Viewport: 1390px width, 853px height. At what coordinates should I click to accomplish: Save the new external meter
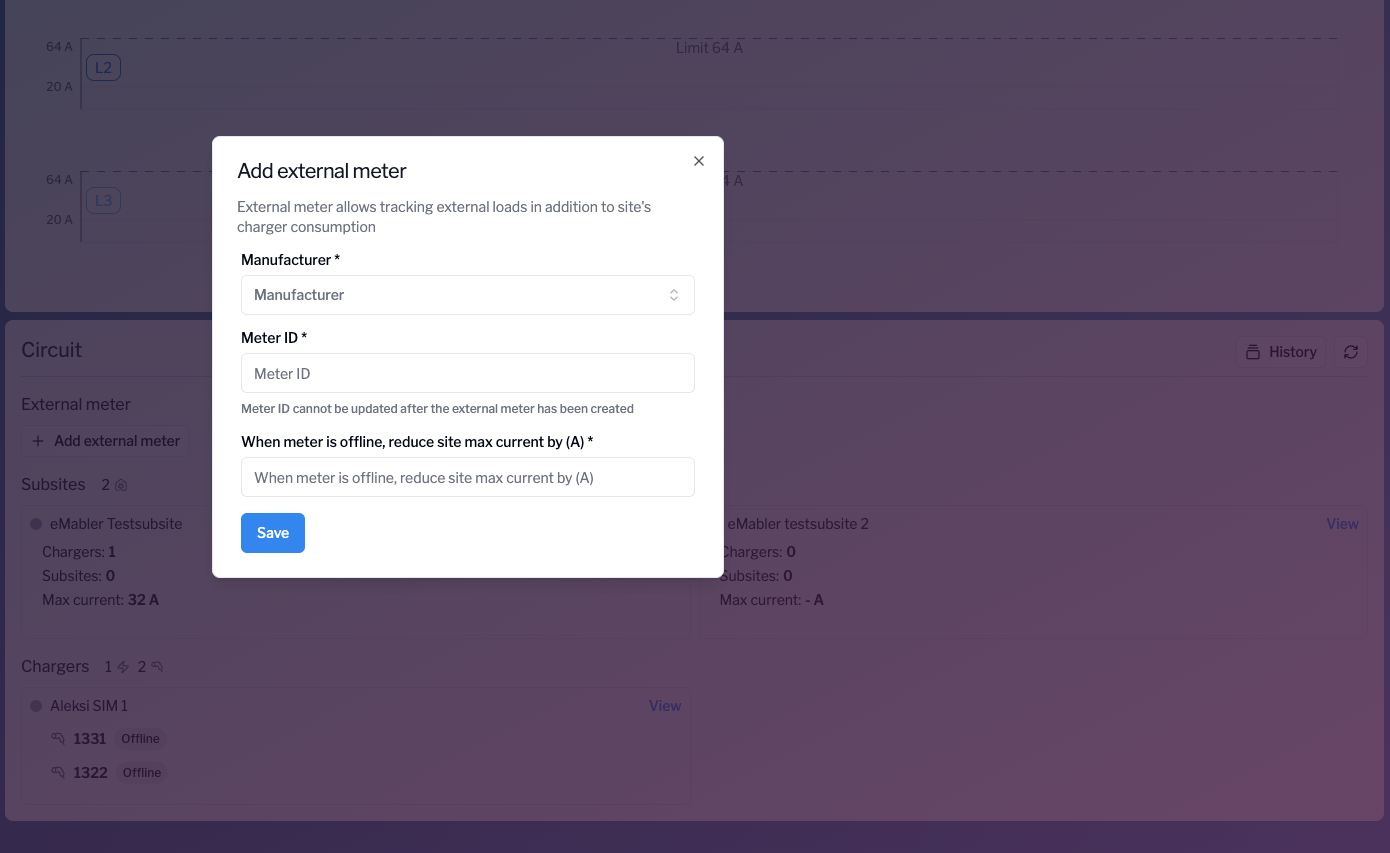pyautogui.click(x=272, y=533)
